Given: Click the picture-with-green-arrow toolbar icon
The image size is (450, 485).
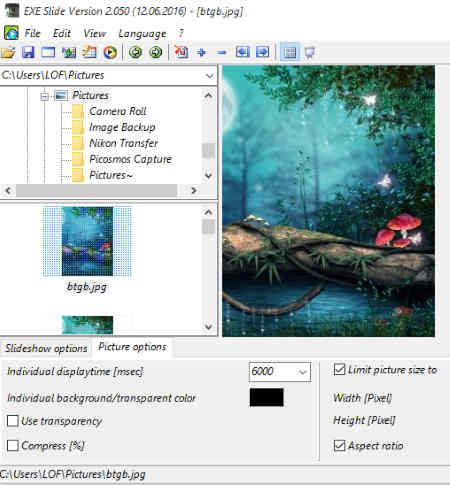Looking at the screenshot, I should (69, 52).
